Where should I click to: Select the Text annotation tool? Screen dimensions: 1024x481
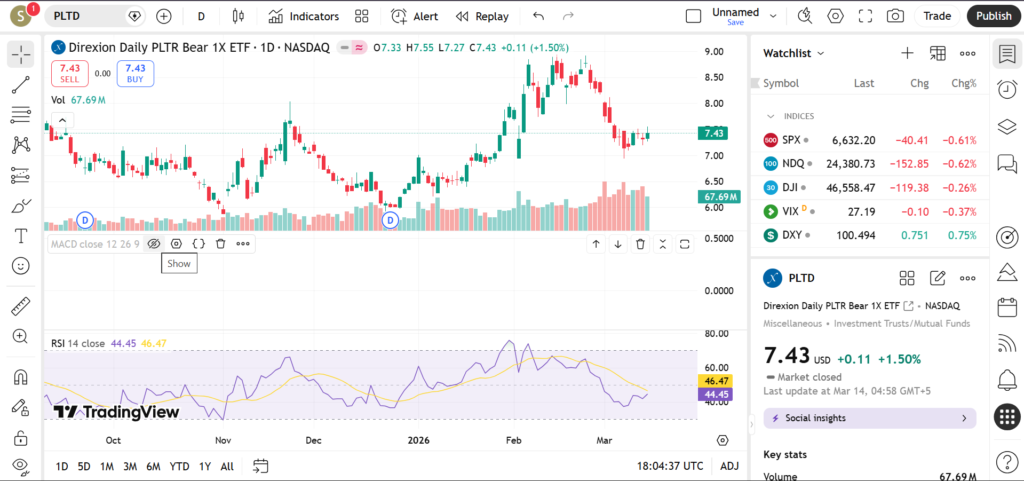(x=20, y=236)
